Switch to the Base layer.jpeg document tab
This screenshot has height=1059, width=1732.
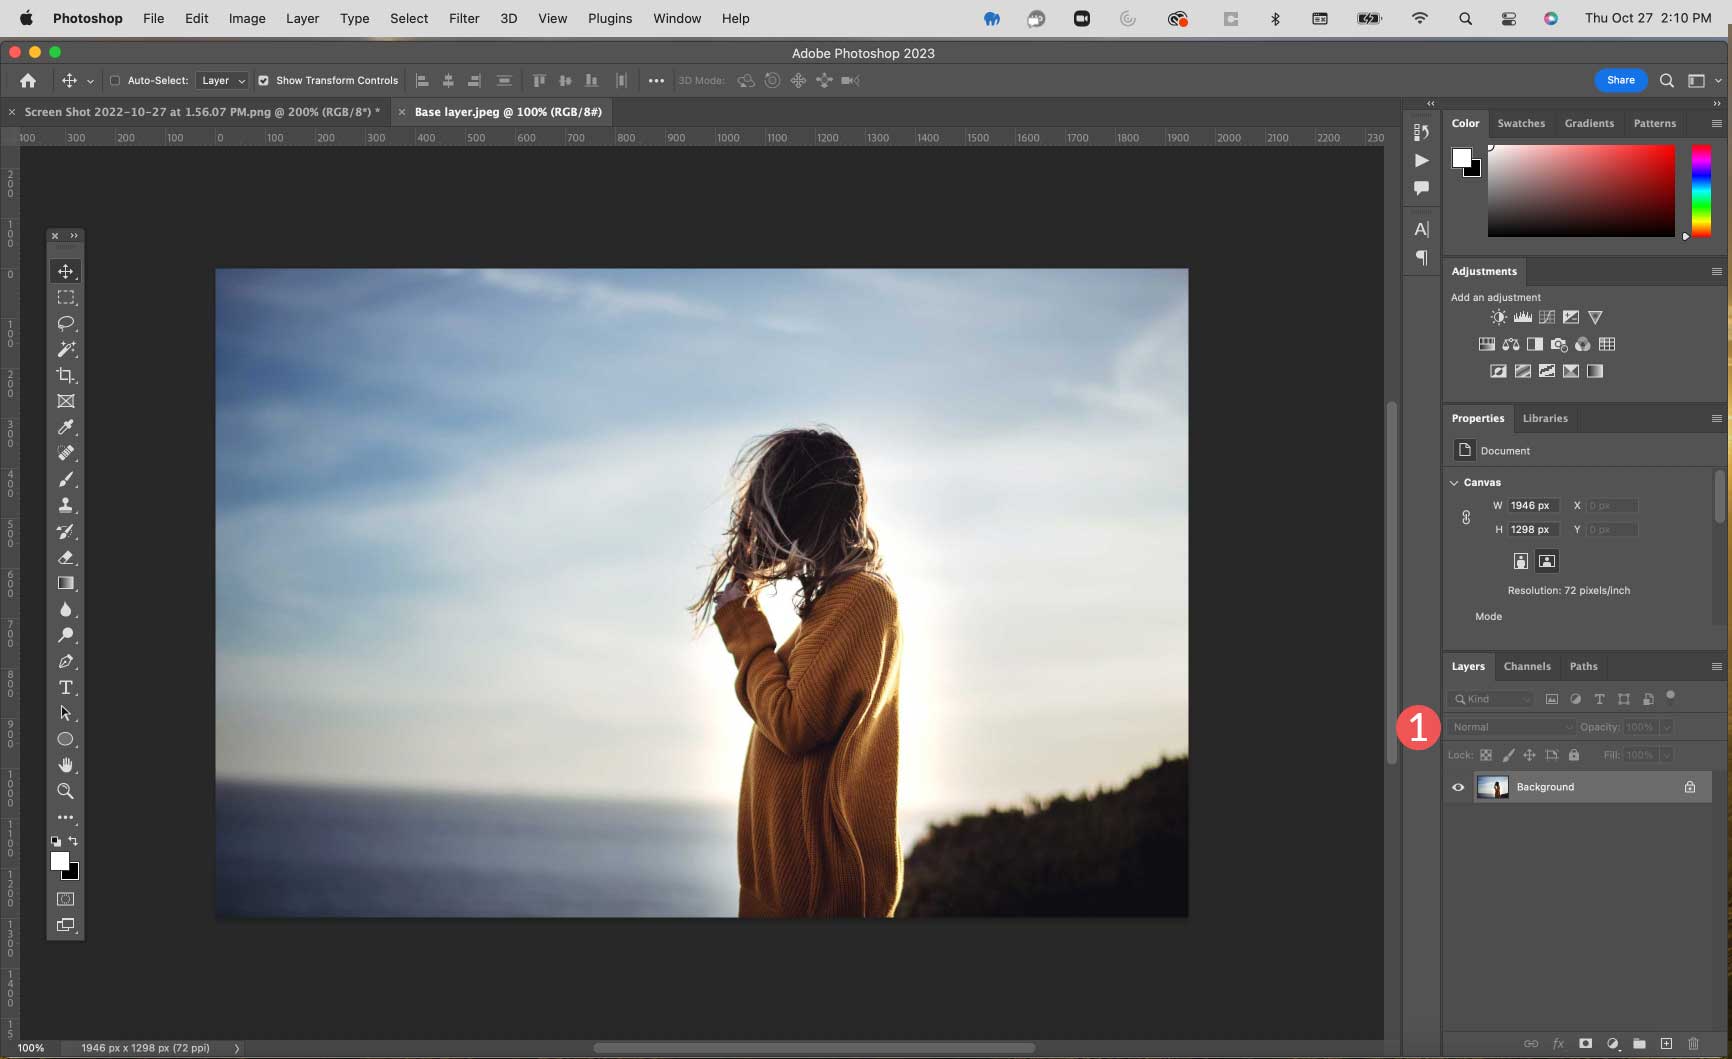pos(510,112)
